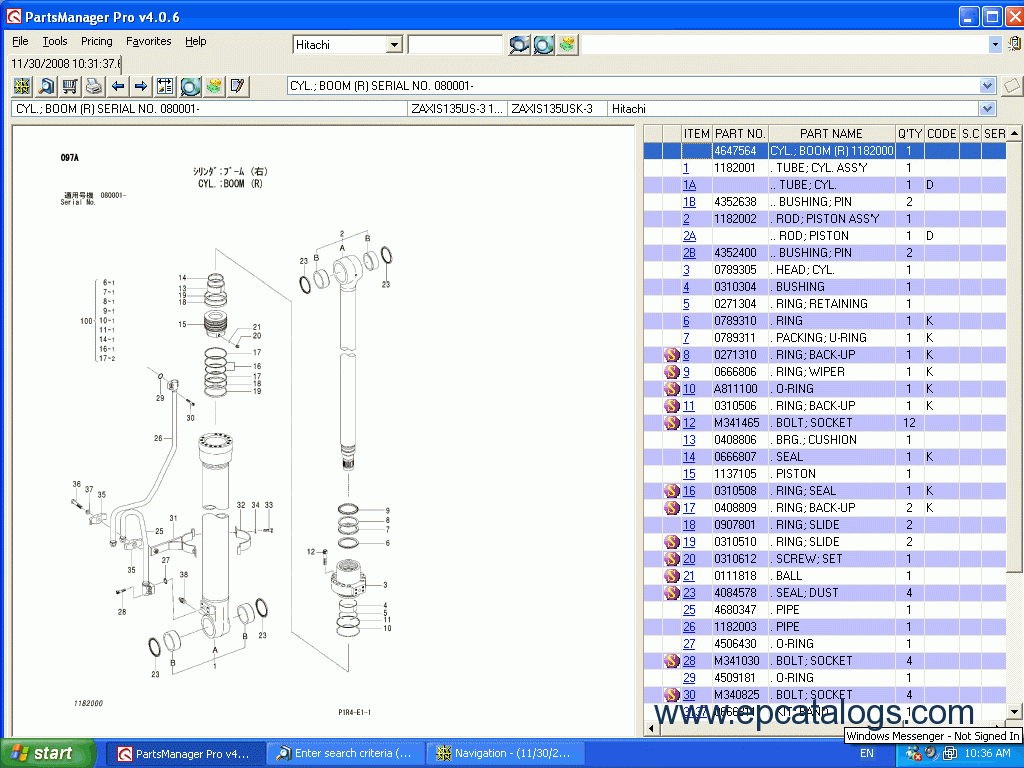
Task: Click the search text input field
Action: tap(455, 44)
